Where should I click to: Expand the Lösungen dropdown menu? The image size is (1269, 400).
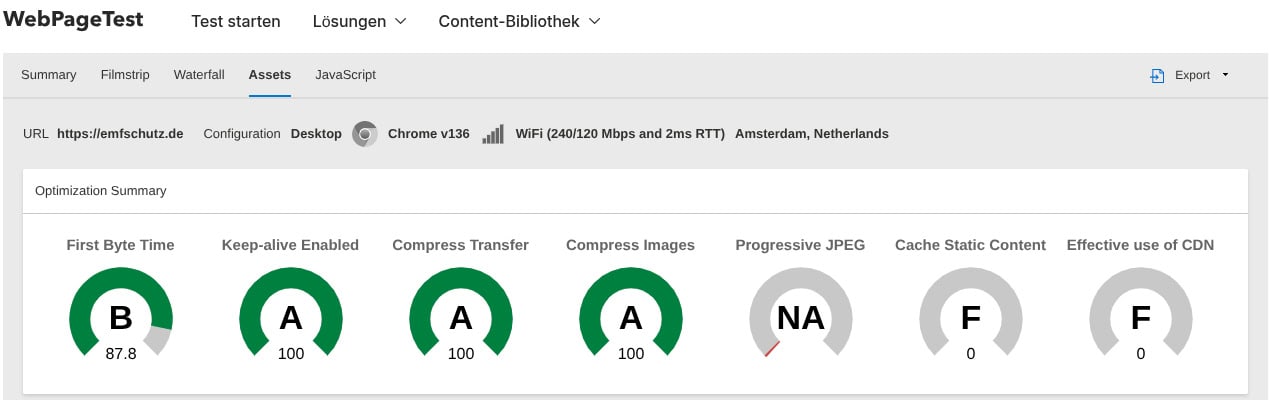point(359,21)
